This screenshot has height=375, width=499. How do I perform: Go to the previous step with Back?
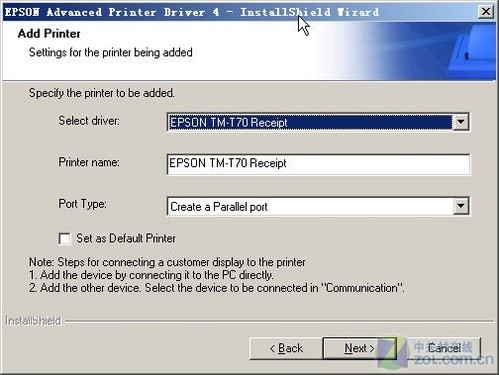(x=286, y=348)
